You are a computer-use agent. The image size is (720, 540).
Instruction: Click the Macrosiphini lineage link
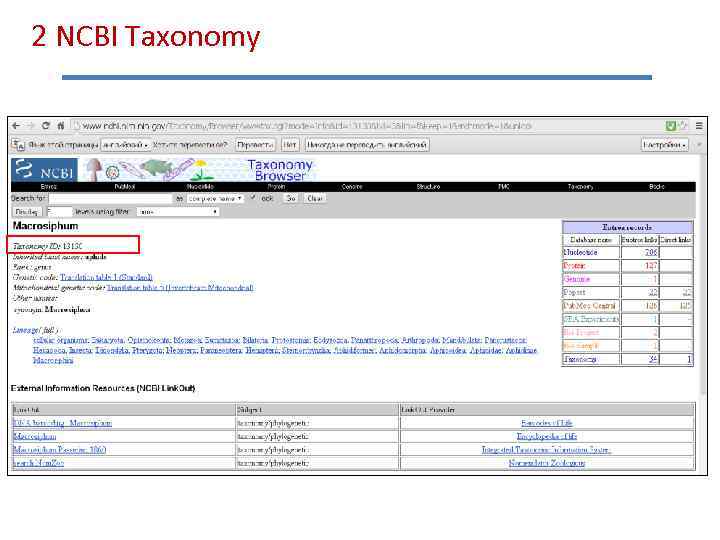coord(53,360)
